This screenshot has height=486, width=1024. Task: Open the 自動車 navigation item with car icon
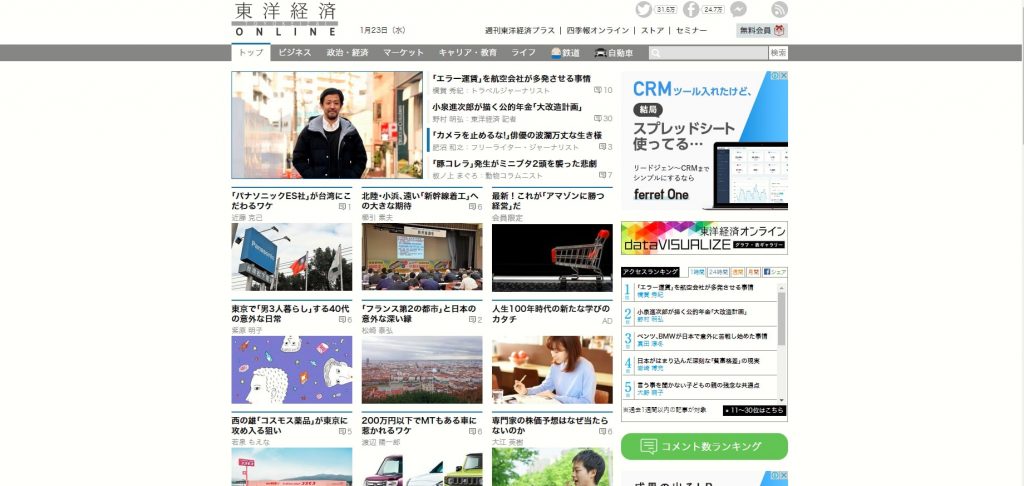click(x=614, y=53)
